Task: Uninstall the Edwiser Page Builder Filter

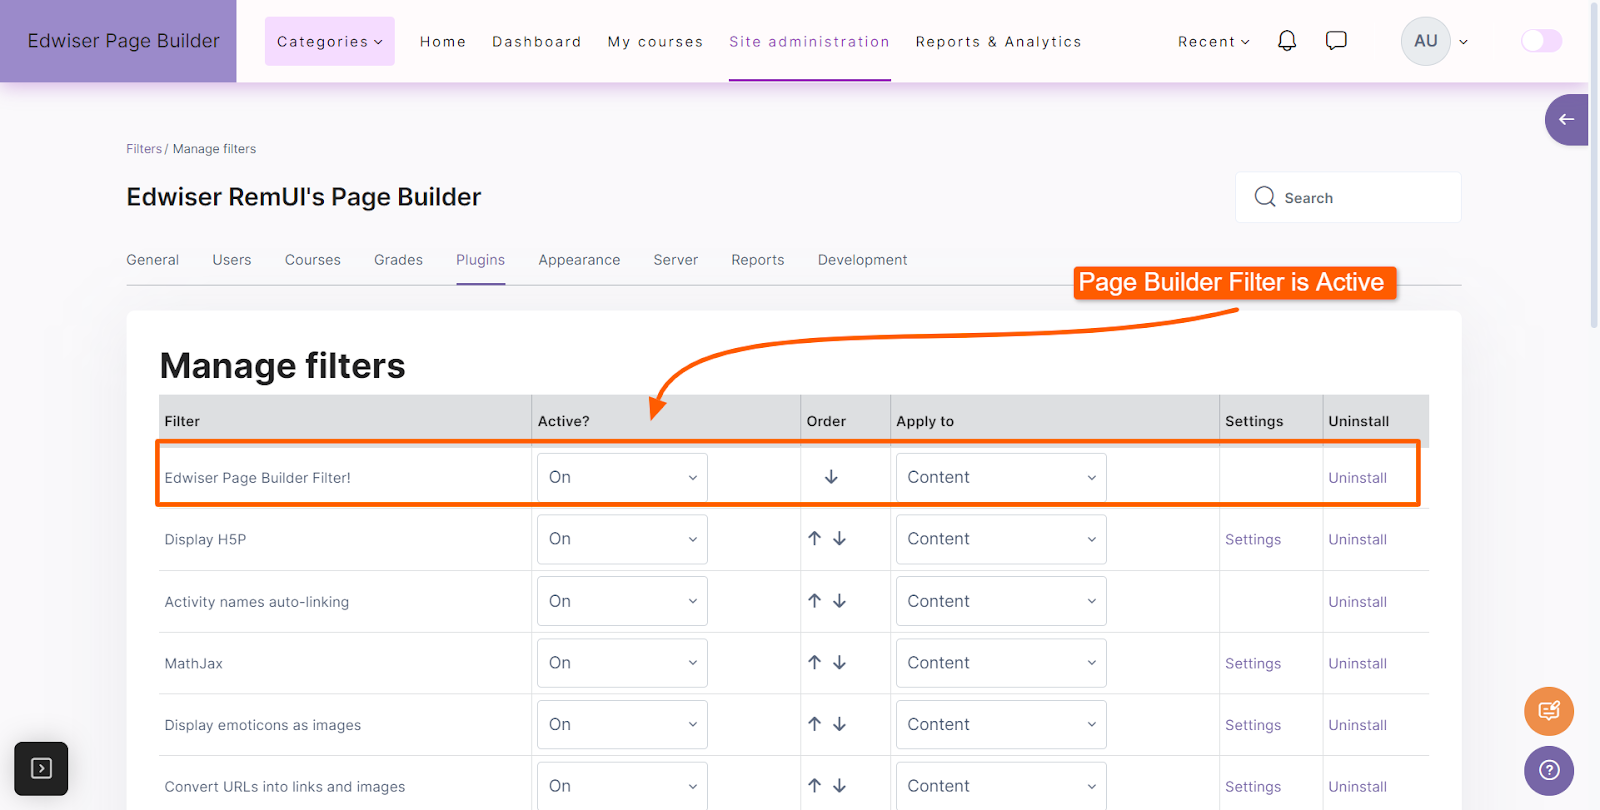Action: click(x=1357, y=478)
